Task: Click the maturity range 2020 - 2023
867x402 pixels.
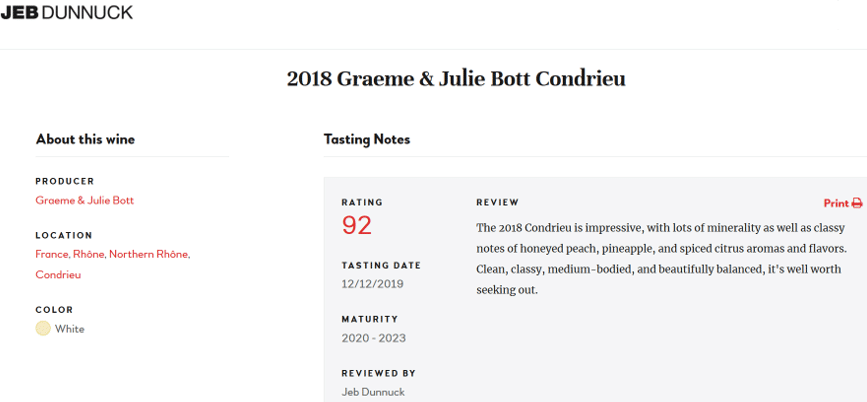Action: pos(374,338)
